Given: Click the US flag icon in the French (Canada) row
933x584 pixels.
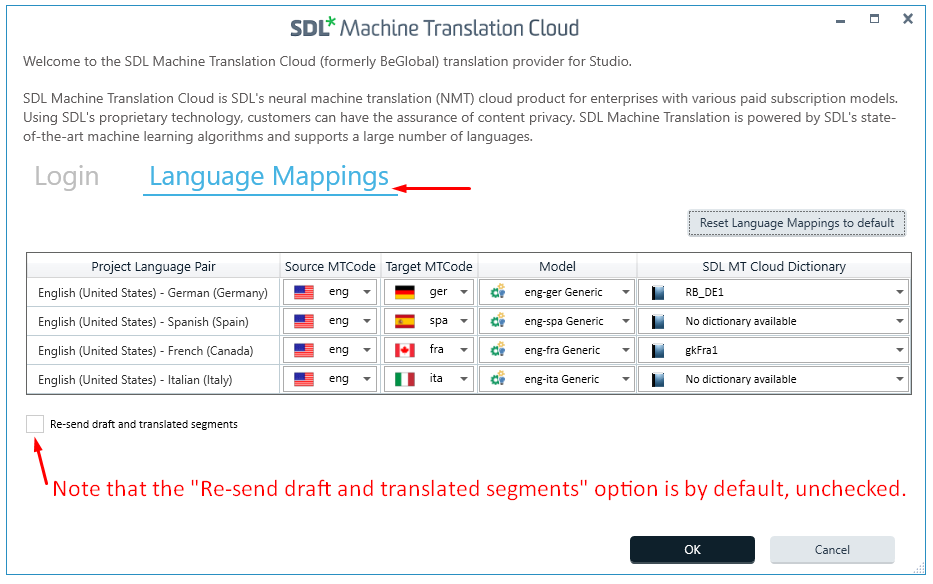Looking at the screenshot, I should click(304, 350).
